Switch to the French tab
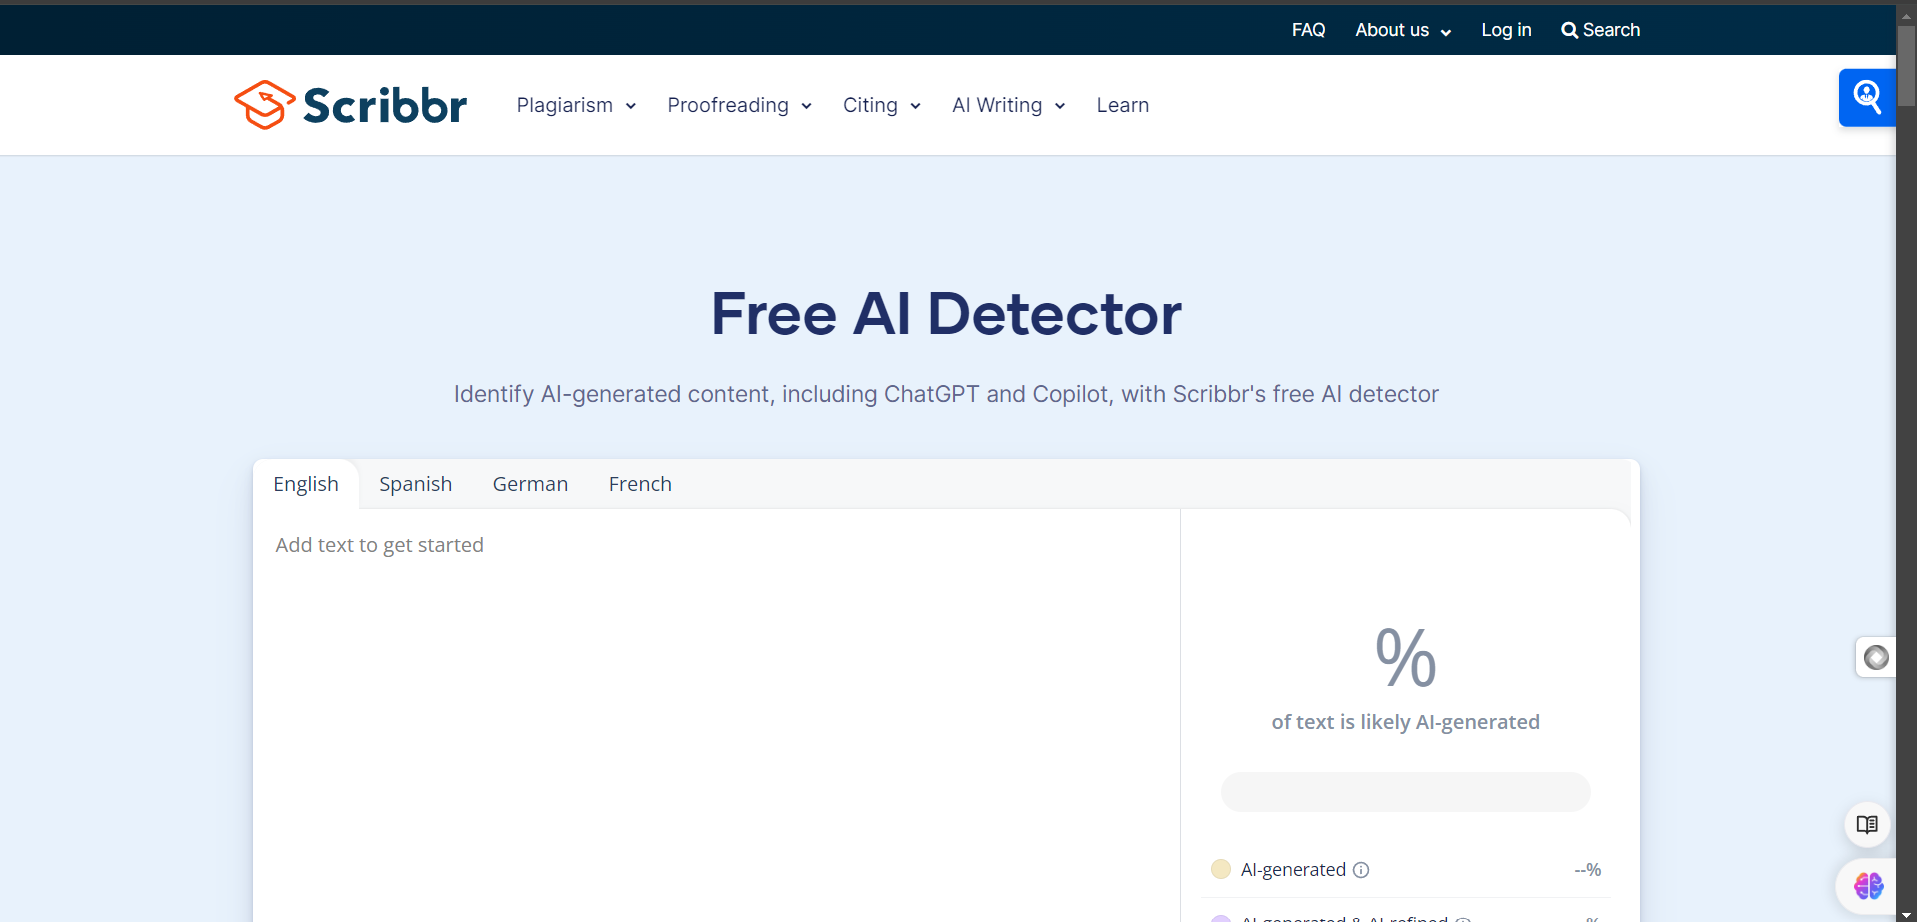This screenshot has height=922, width=1917. pos(640,484)
